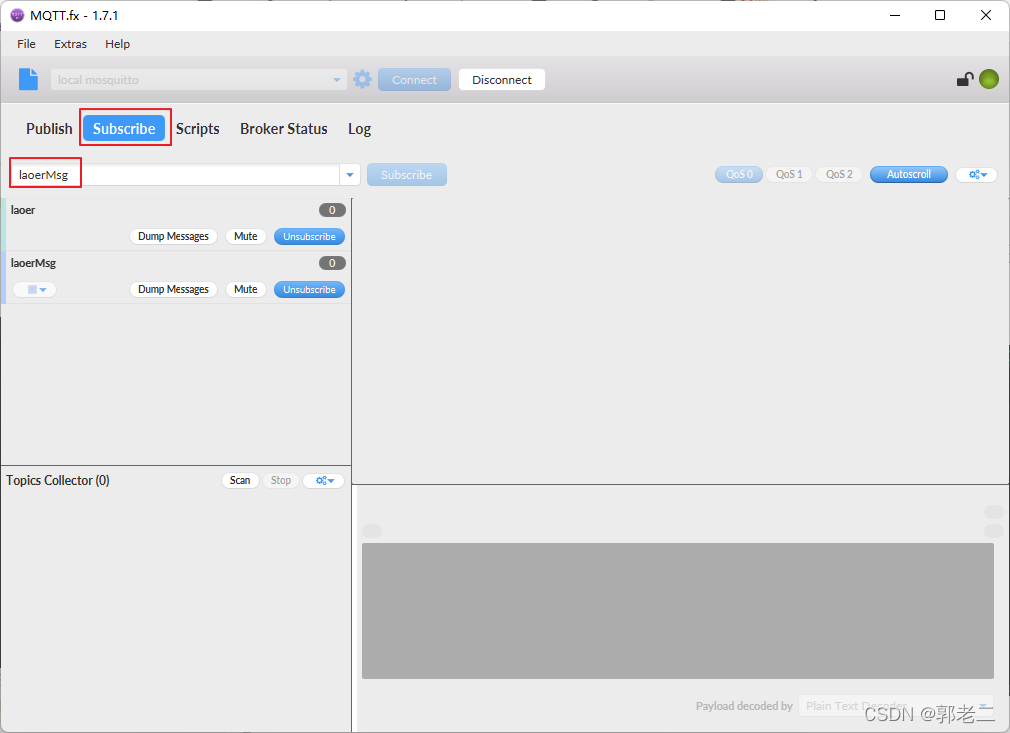Open the Payload decoded by dropdown
The image size is (1010, 733).
pos(896,706)
